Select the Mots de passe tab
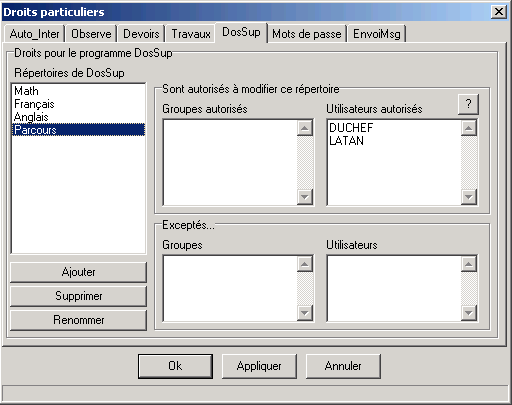 307,34
